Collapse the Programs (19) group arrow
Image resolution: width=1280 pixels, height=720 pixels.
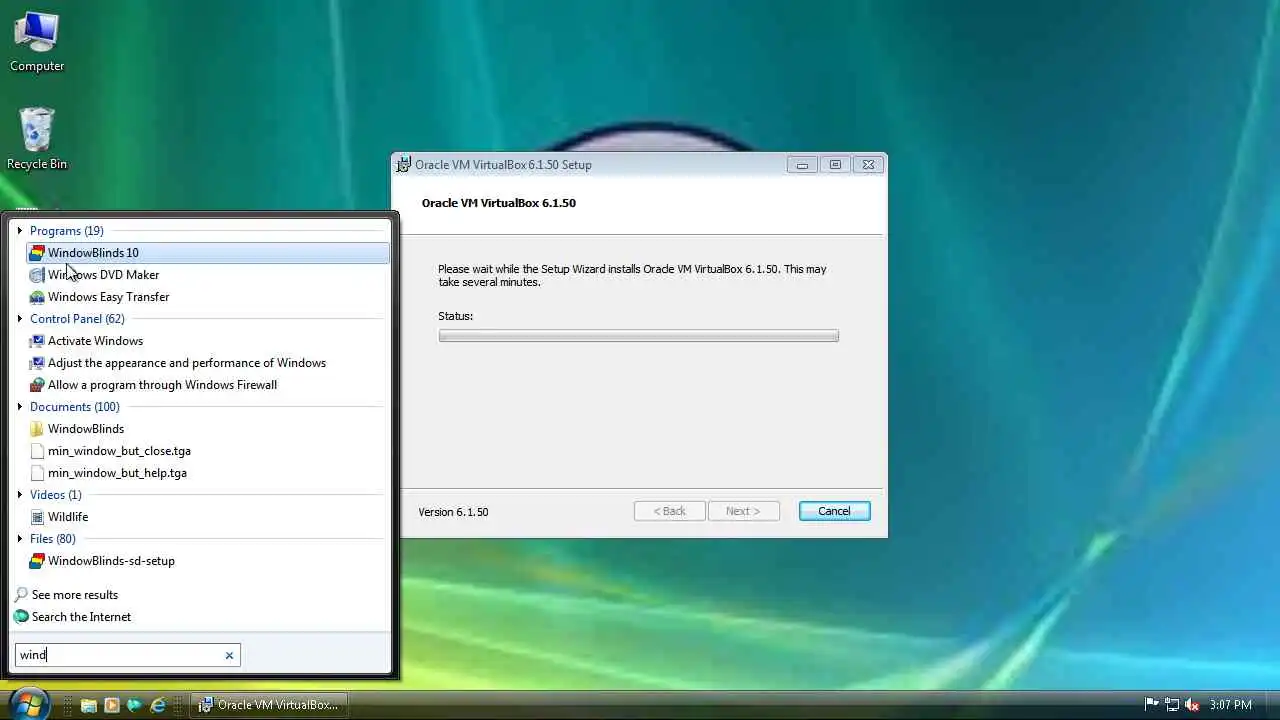20,231
